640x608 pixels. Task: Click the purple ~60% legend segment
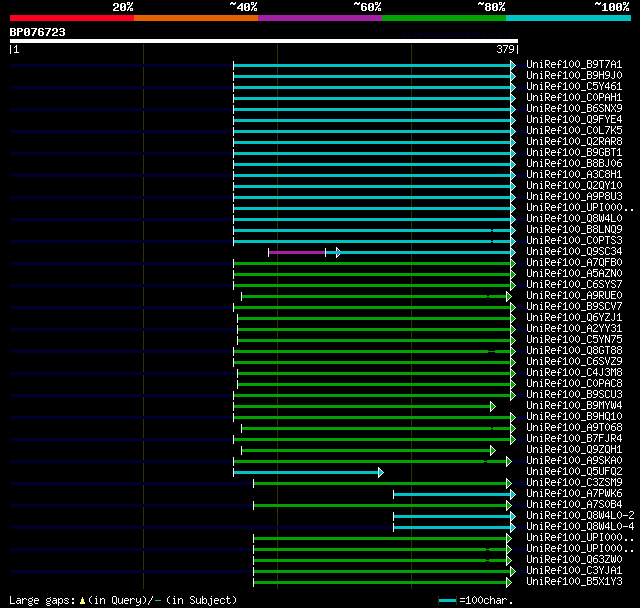[x=320, y=18]
